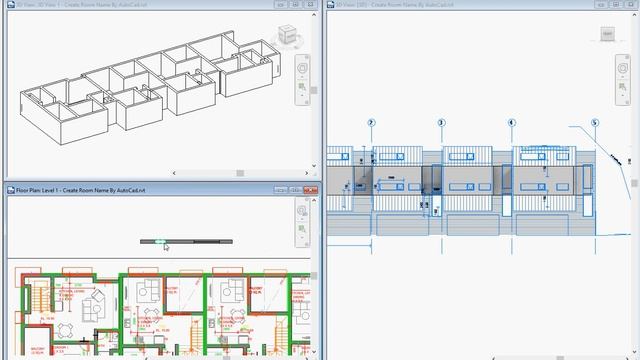Expand zoom options arrow in Floor Plan window
The height and width of the screenshot is (360, 640).
tap(302, 237)
